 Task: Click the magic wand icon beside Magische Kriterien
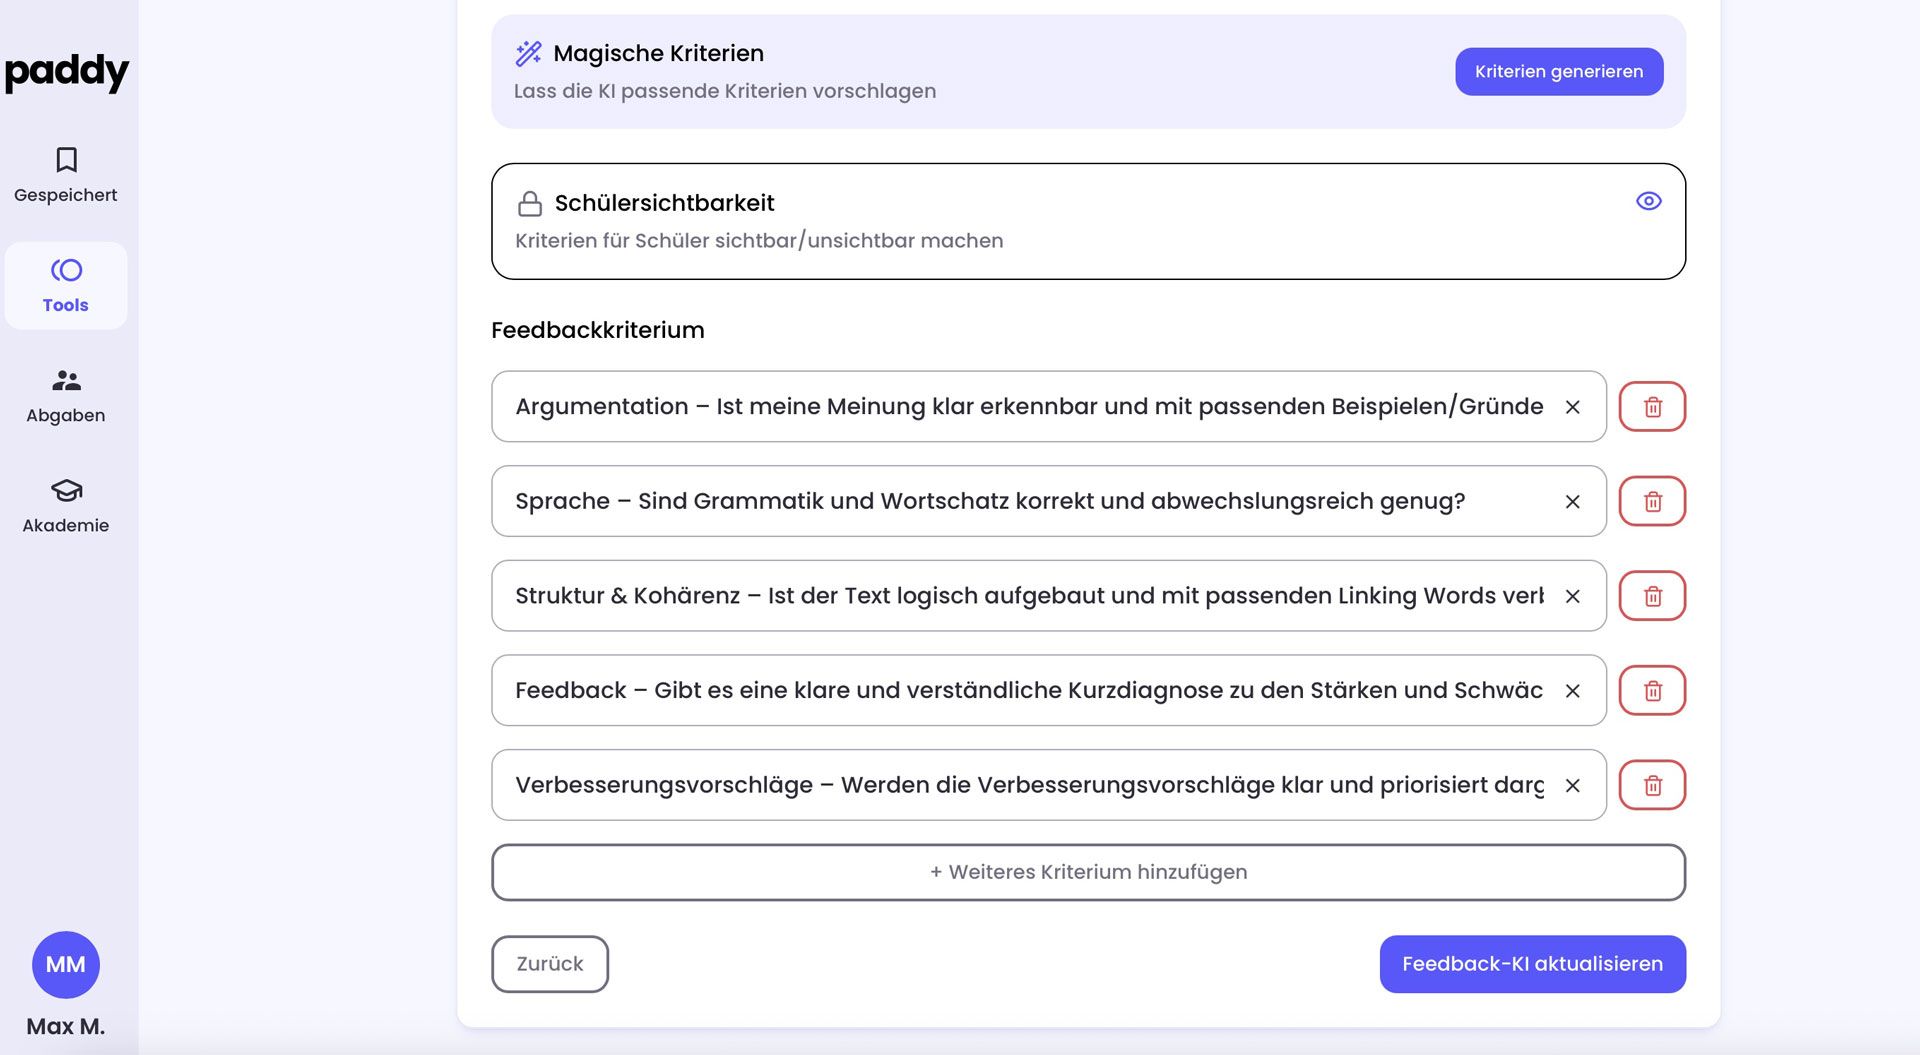[x=528, y=53]
